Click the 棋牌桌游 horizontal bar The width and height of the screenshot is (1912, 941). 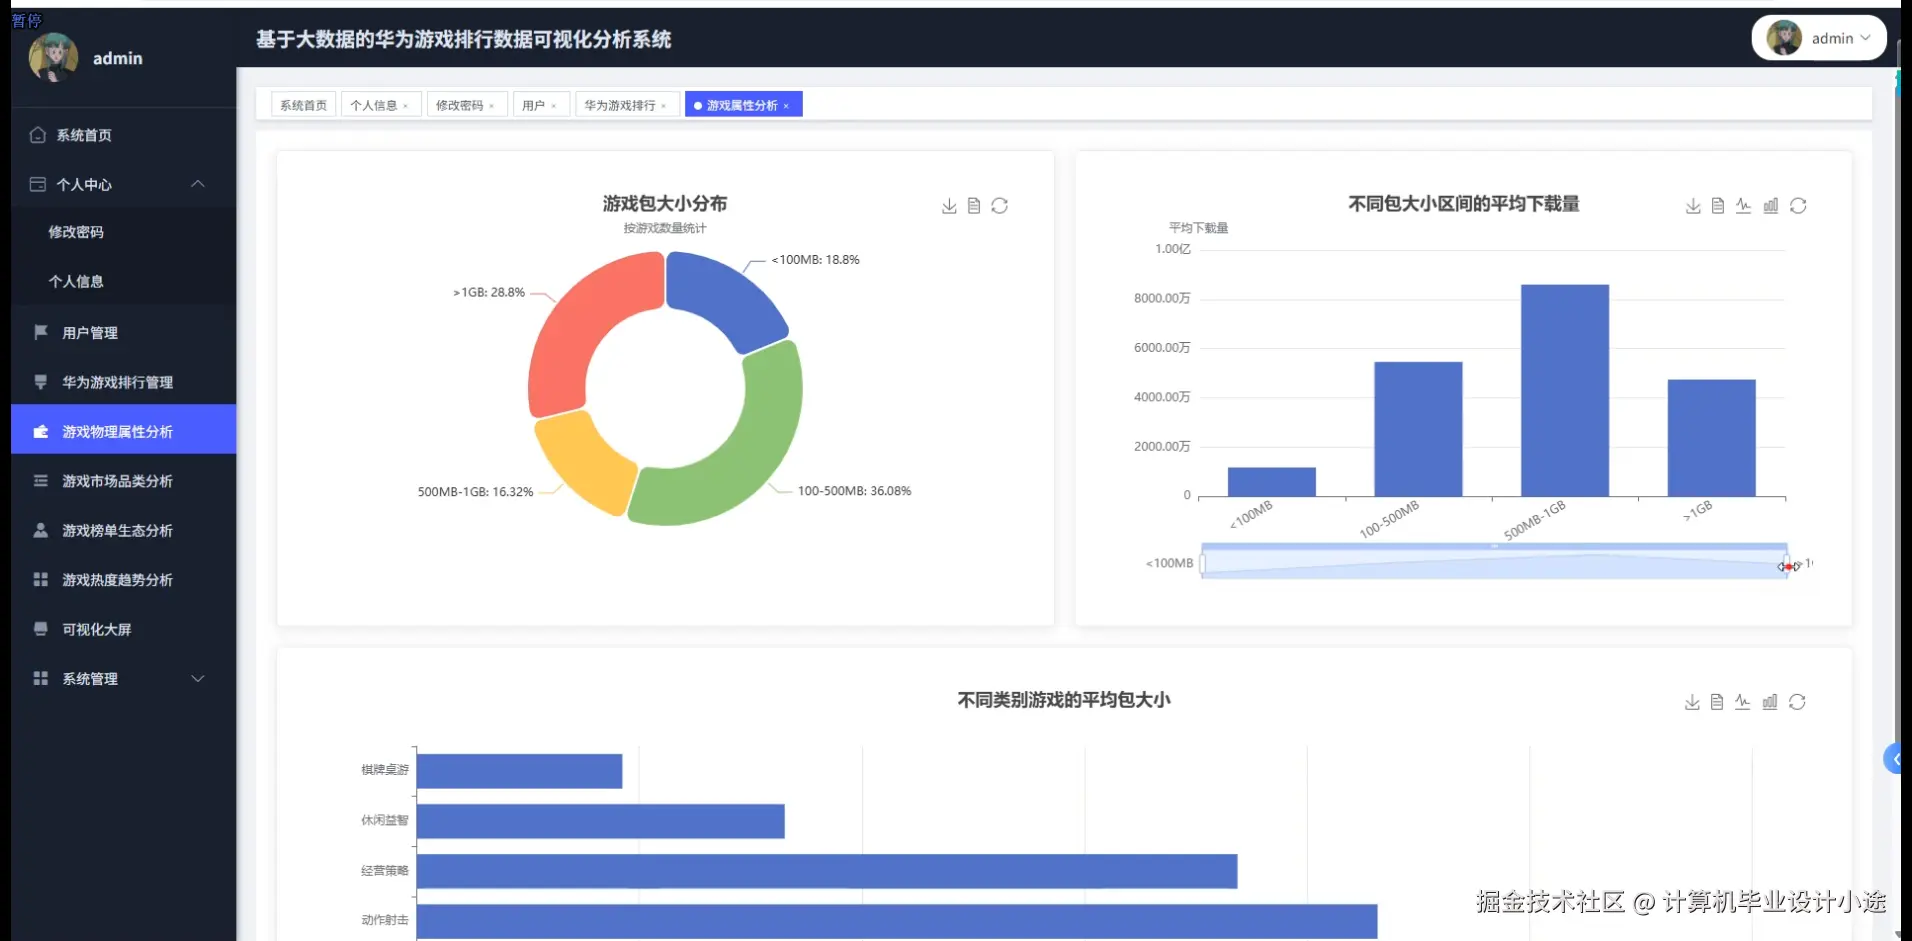click(519, 771)
